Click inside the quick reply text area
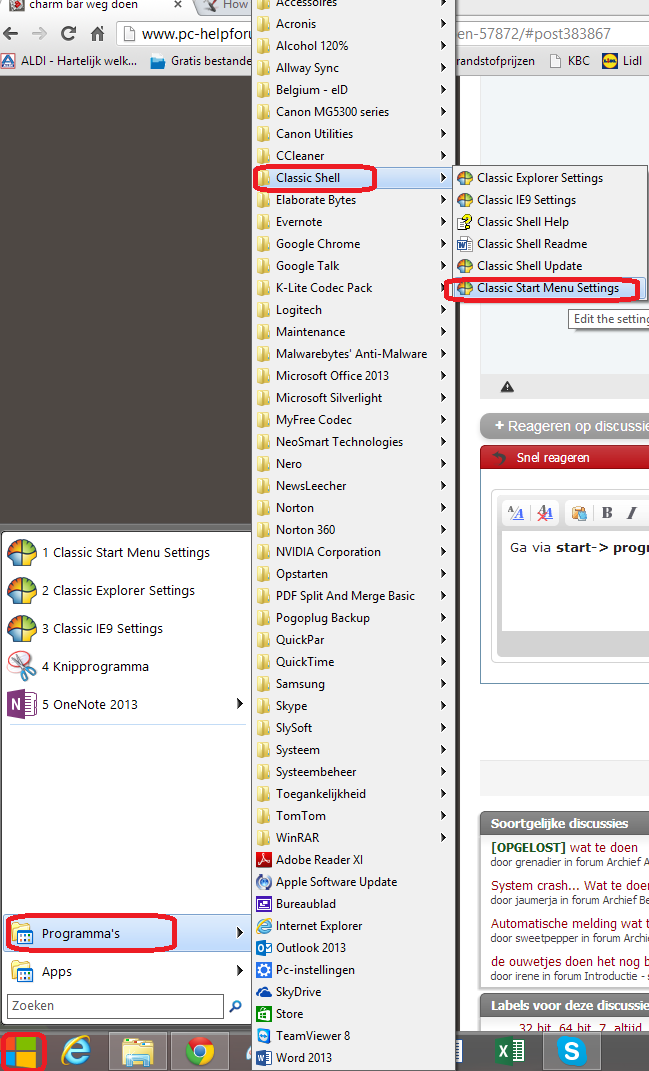Screen dimensions: 649x1071 coord(575,581)
